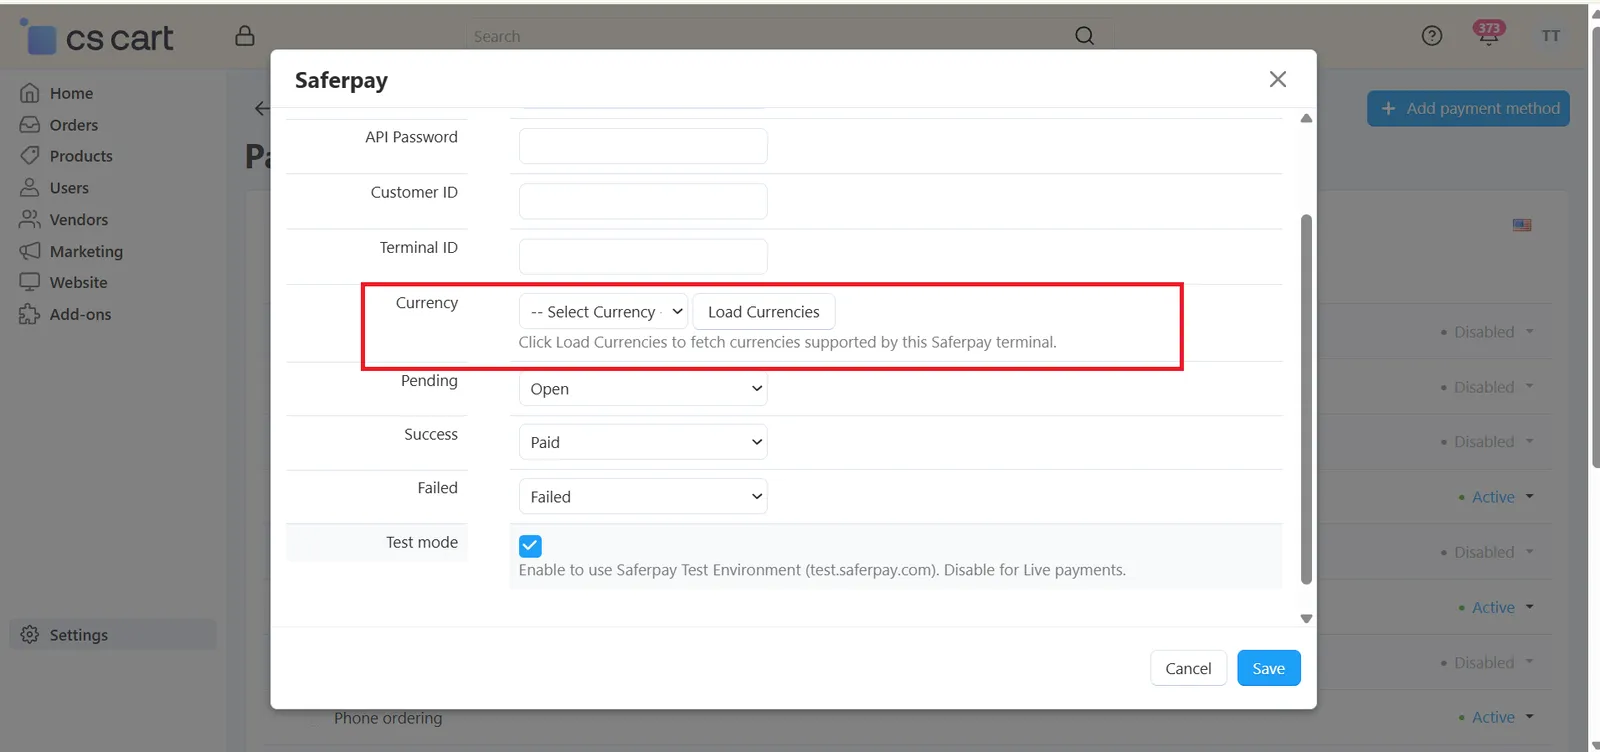Click the lock icon in header
The width and height of the screenshot is (1600, 752).
tap(245, 36)
